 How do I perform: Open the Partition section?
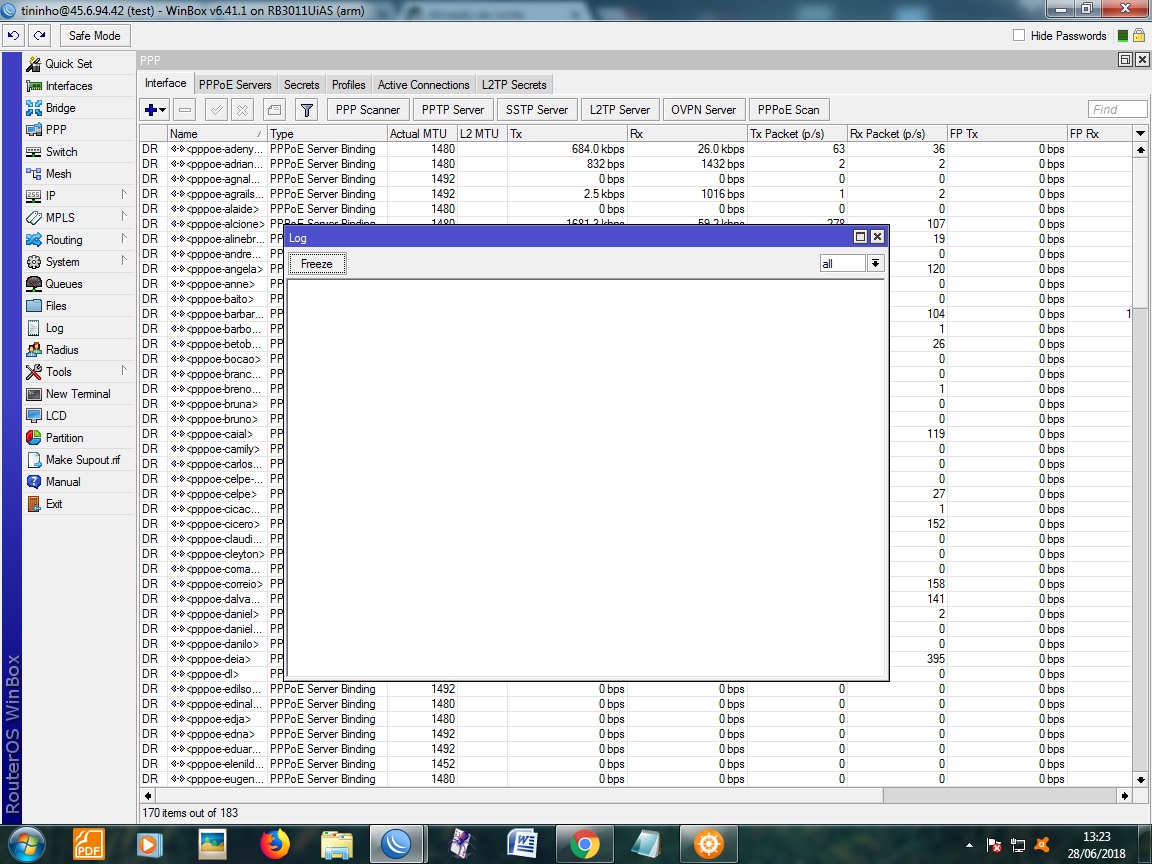pos(64,439)
